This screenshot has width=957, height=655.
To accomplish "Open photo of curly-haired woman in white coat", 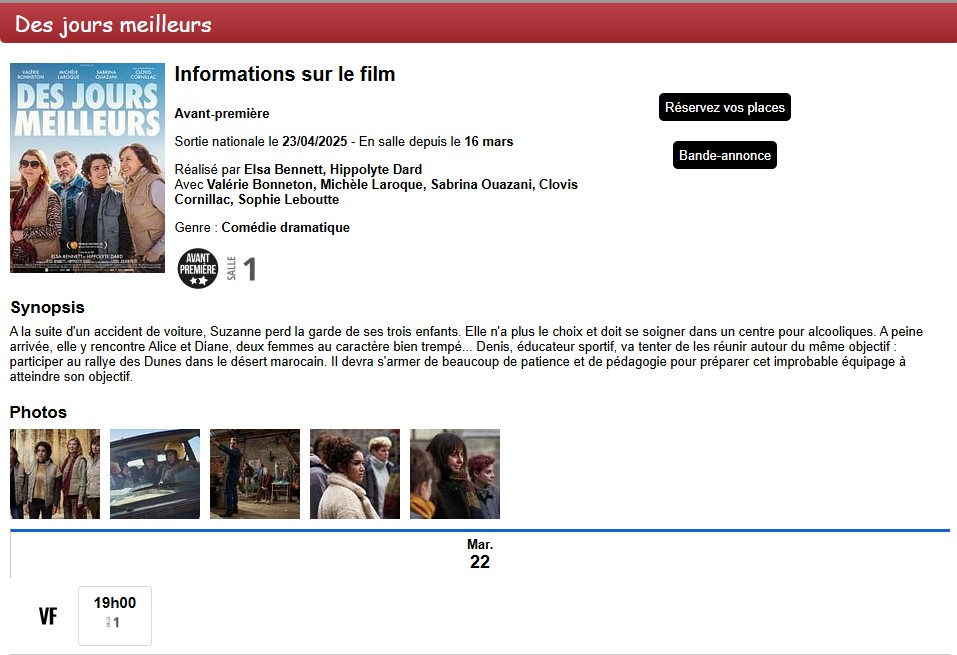I will 355,474.
